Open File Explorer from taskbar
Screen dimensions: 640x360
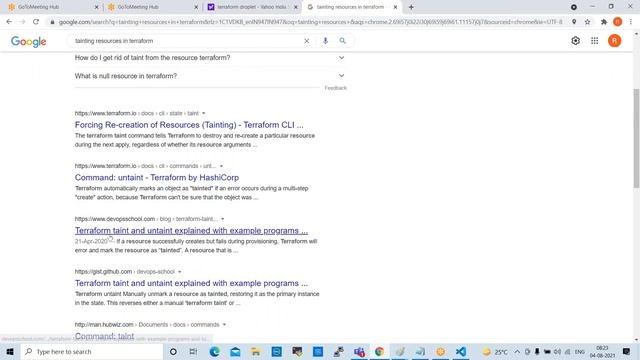coord(256,351)
